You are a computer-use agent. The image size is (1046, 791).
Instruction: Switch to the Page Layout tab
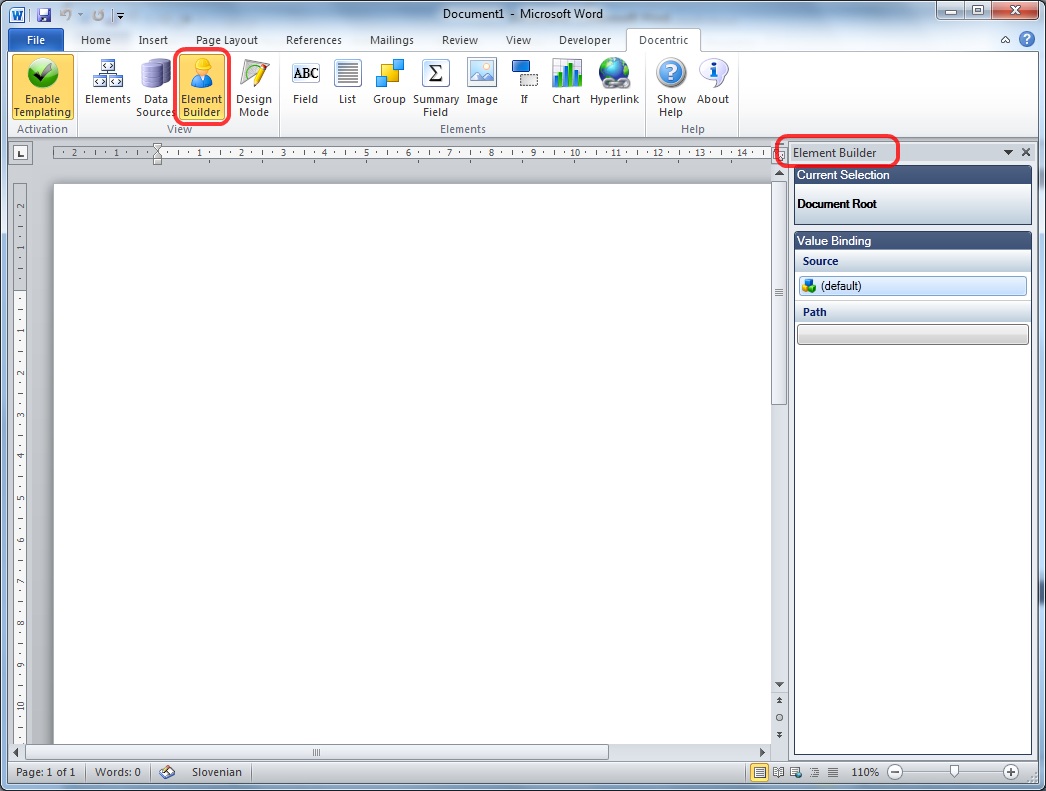click(227, 40)
